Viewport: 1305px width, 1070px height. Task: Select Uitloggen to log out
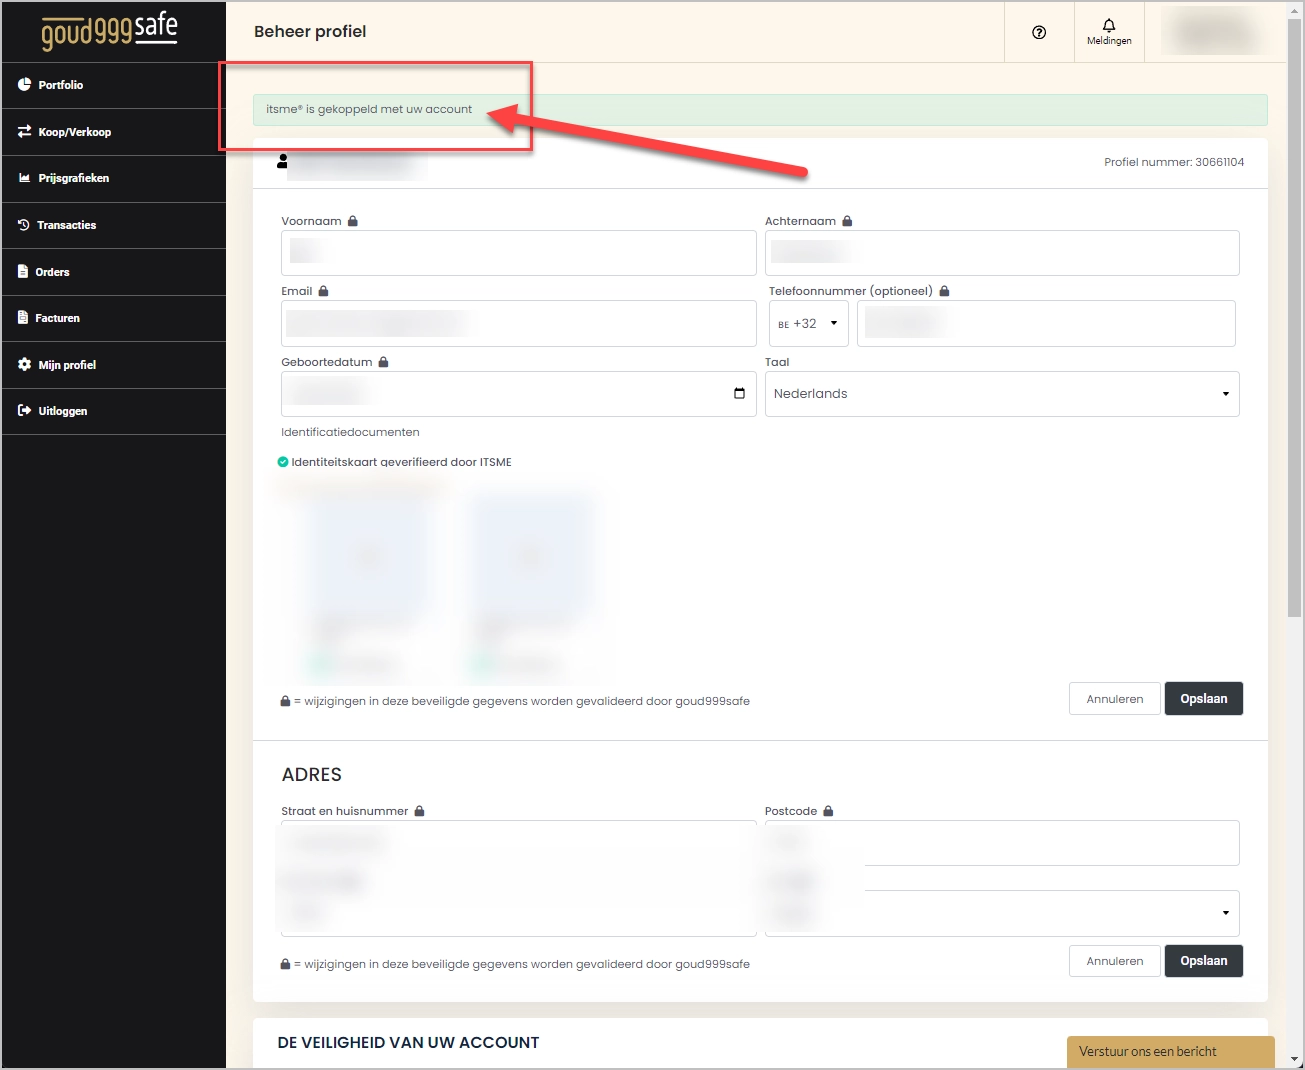tap(113, 411)
